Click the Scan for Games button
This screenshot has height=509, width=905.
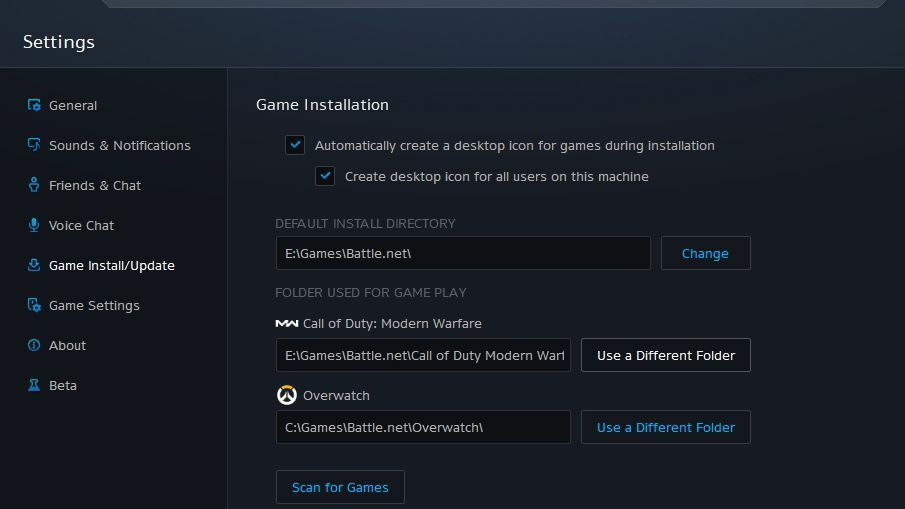[x=340, y=487]
